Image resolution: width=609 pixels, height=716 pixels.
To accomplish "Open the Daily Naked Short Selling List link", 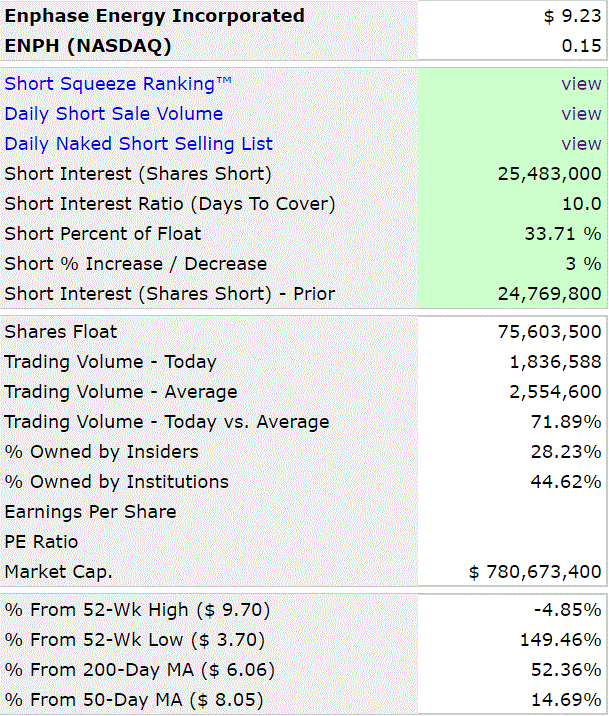I will tap(139, 144).
